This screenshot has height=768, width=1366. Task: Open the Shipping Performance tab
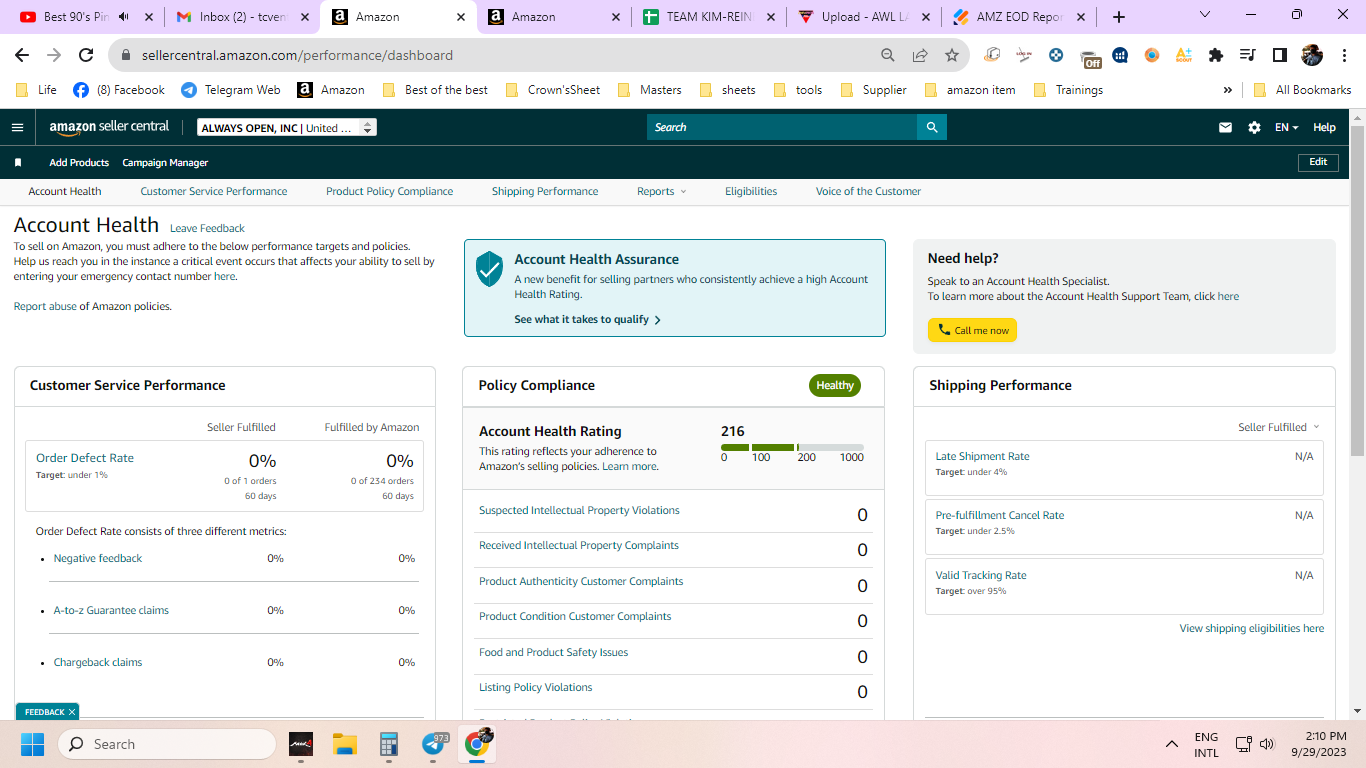click(545, 191)
